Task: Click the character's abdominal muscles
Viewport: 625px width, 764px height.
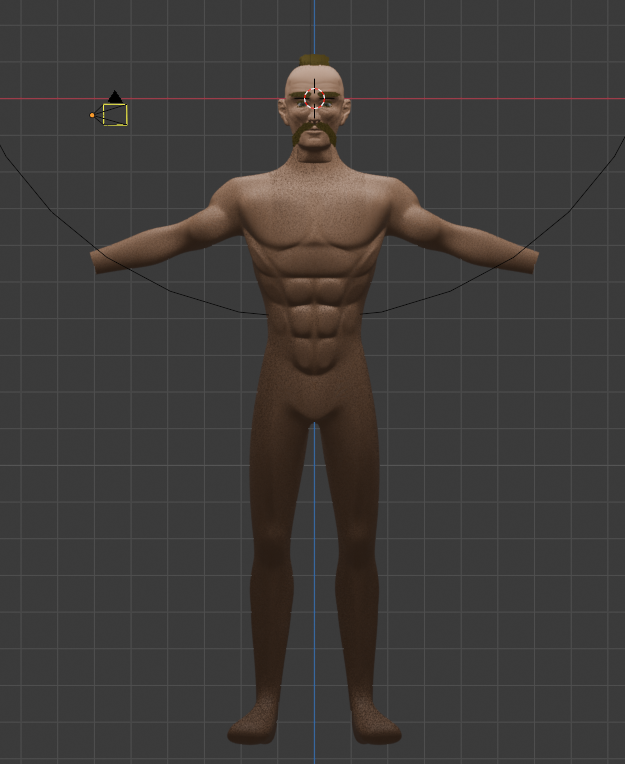Action: pyautogui.click(x=314, y=315)
